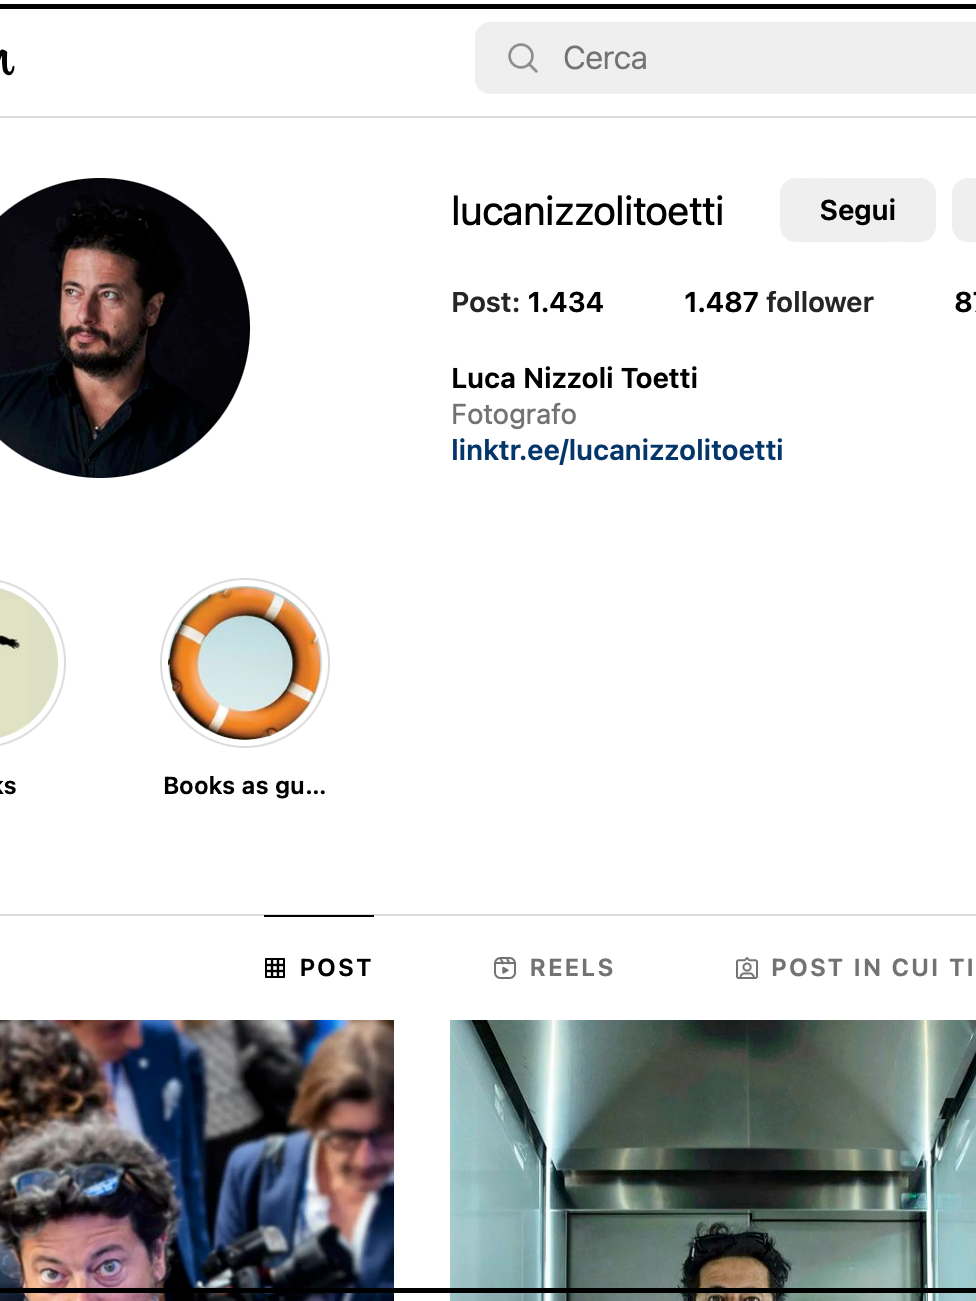
Task: Open the 1.487 follower list
Action: pos(778,302)
